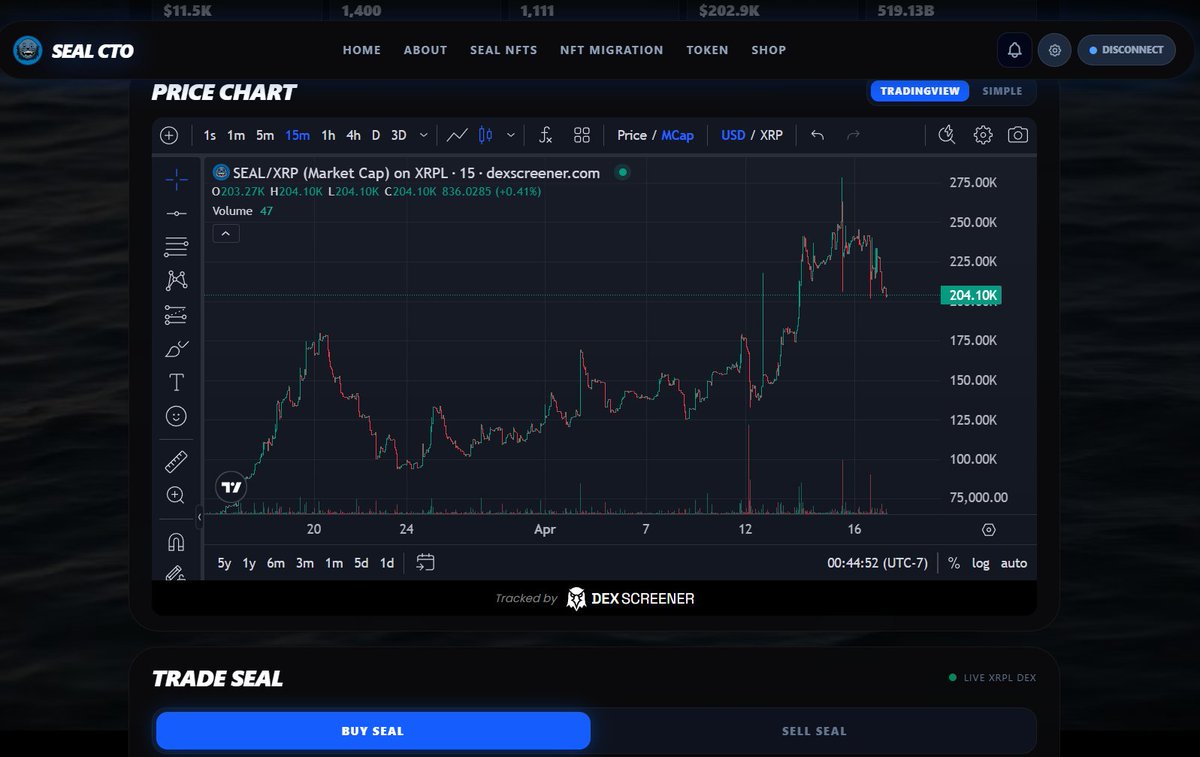
Task: Select the text annotation tool
Action: [x=175, y=382]
